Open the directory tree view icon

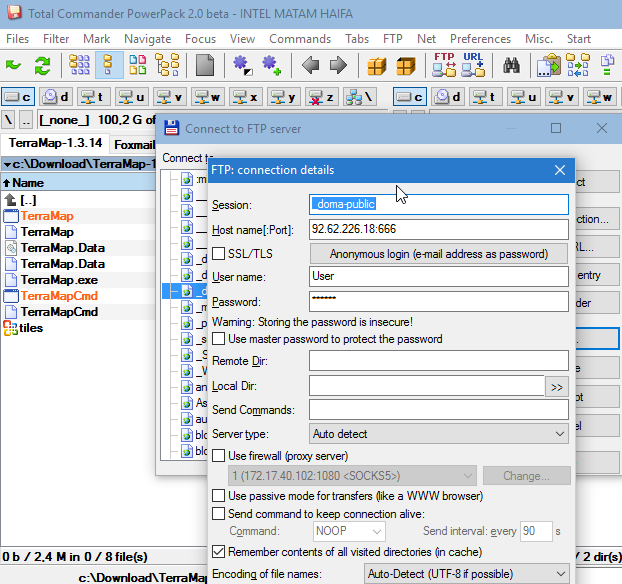167,65
